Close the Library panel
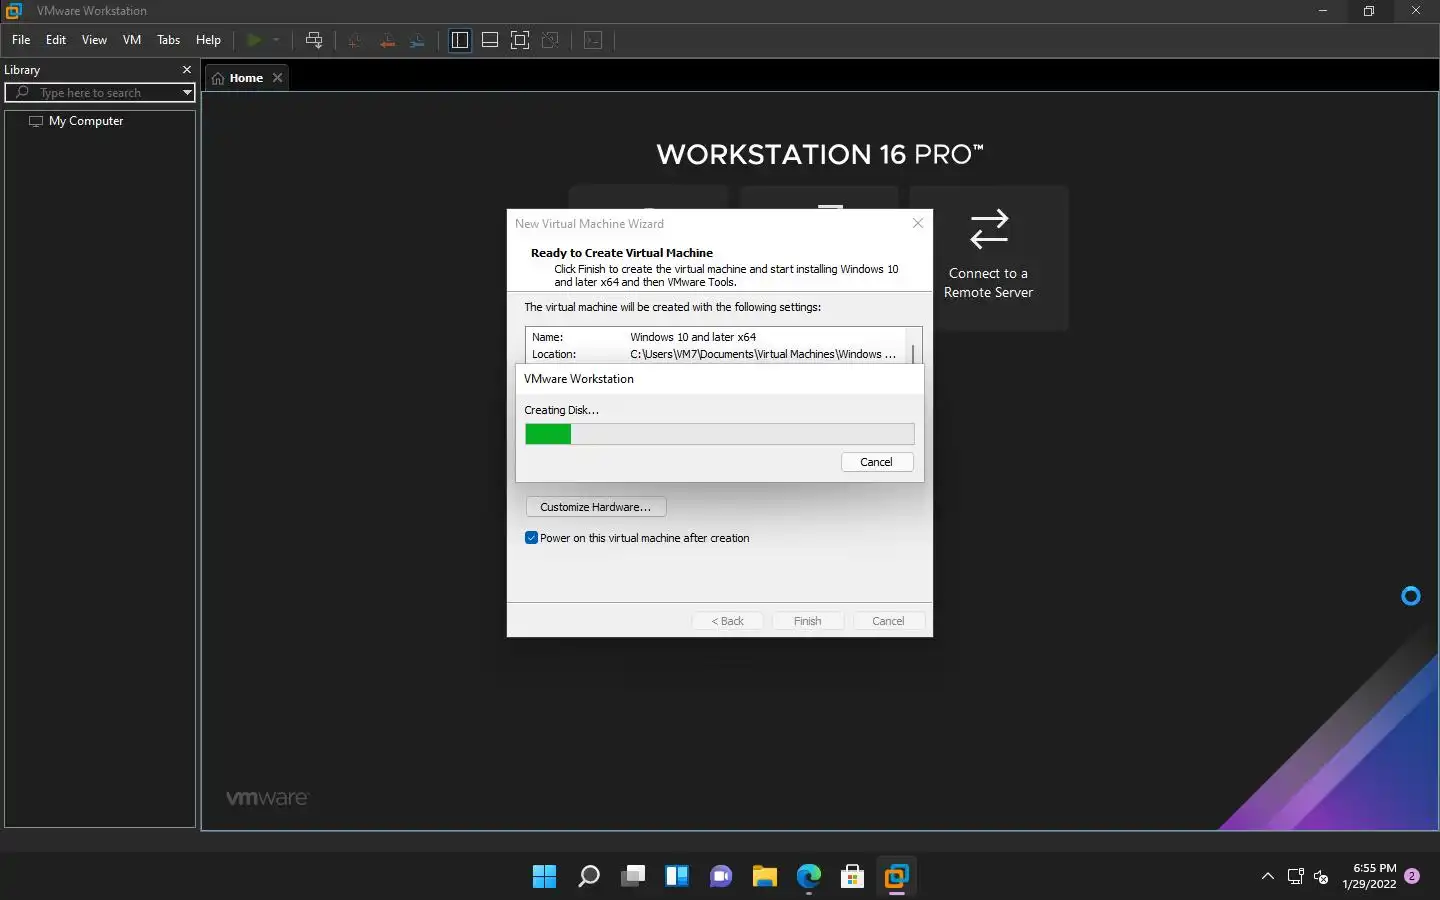 click(186, 70)
